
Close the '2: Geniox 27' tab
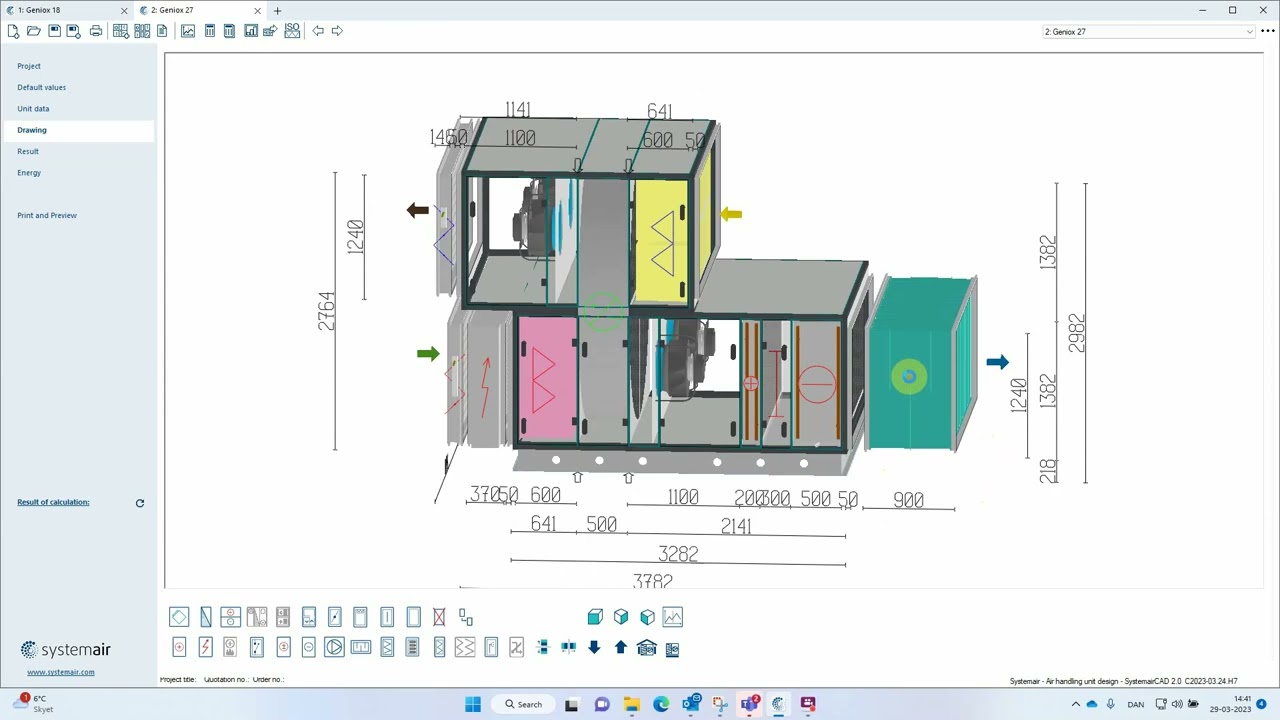tap(257, 11)
